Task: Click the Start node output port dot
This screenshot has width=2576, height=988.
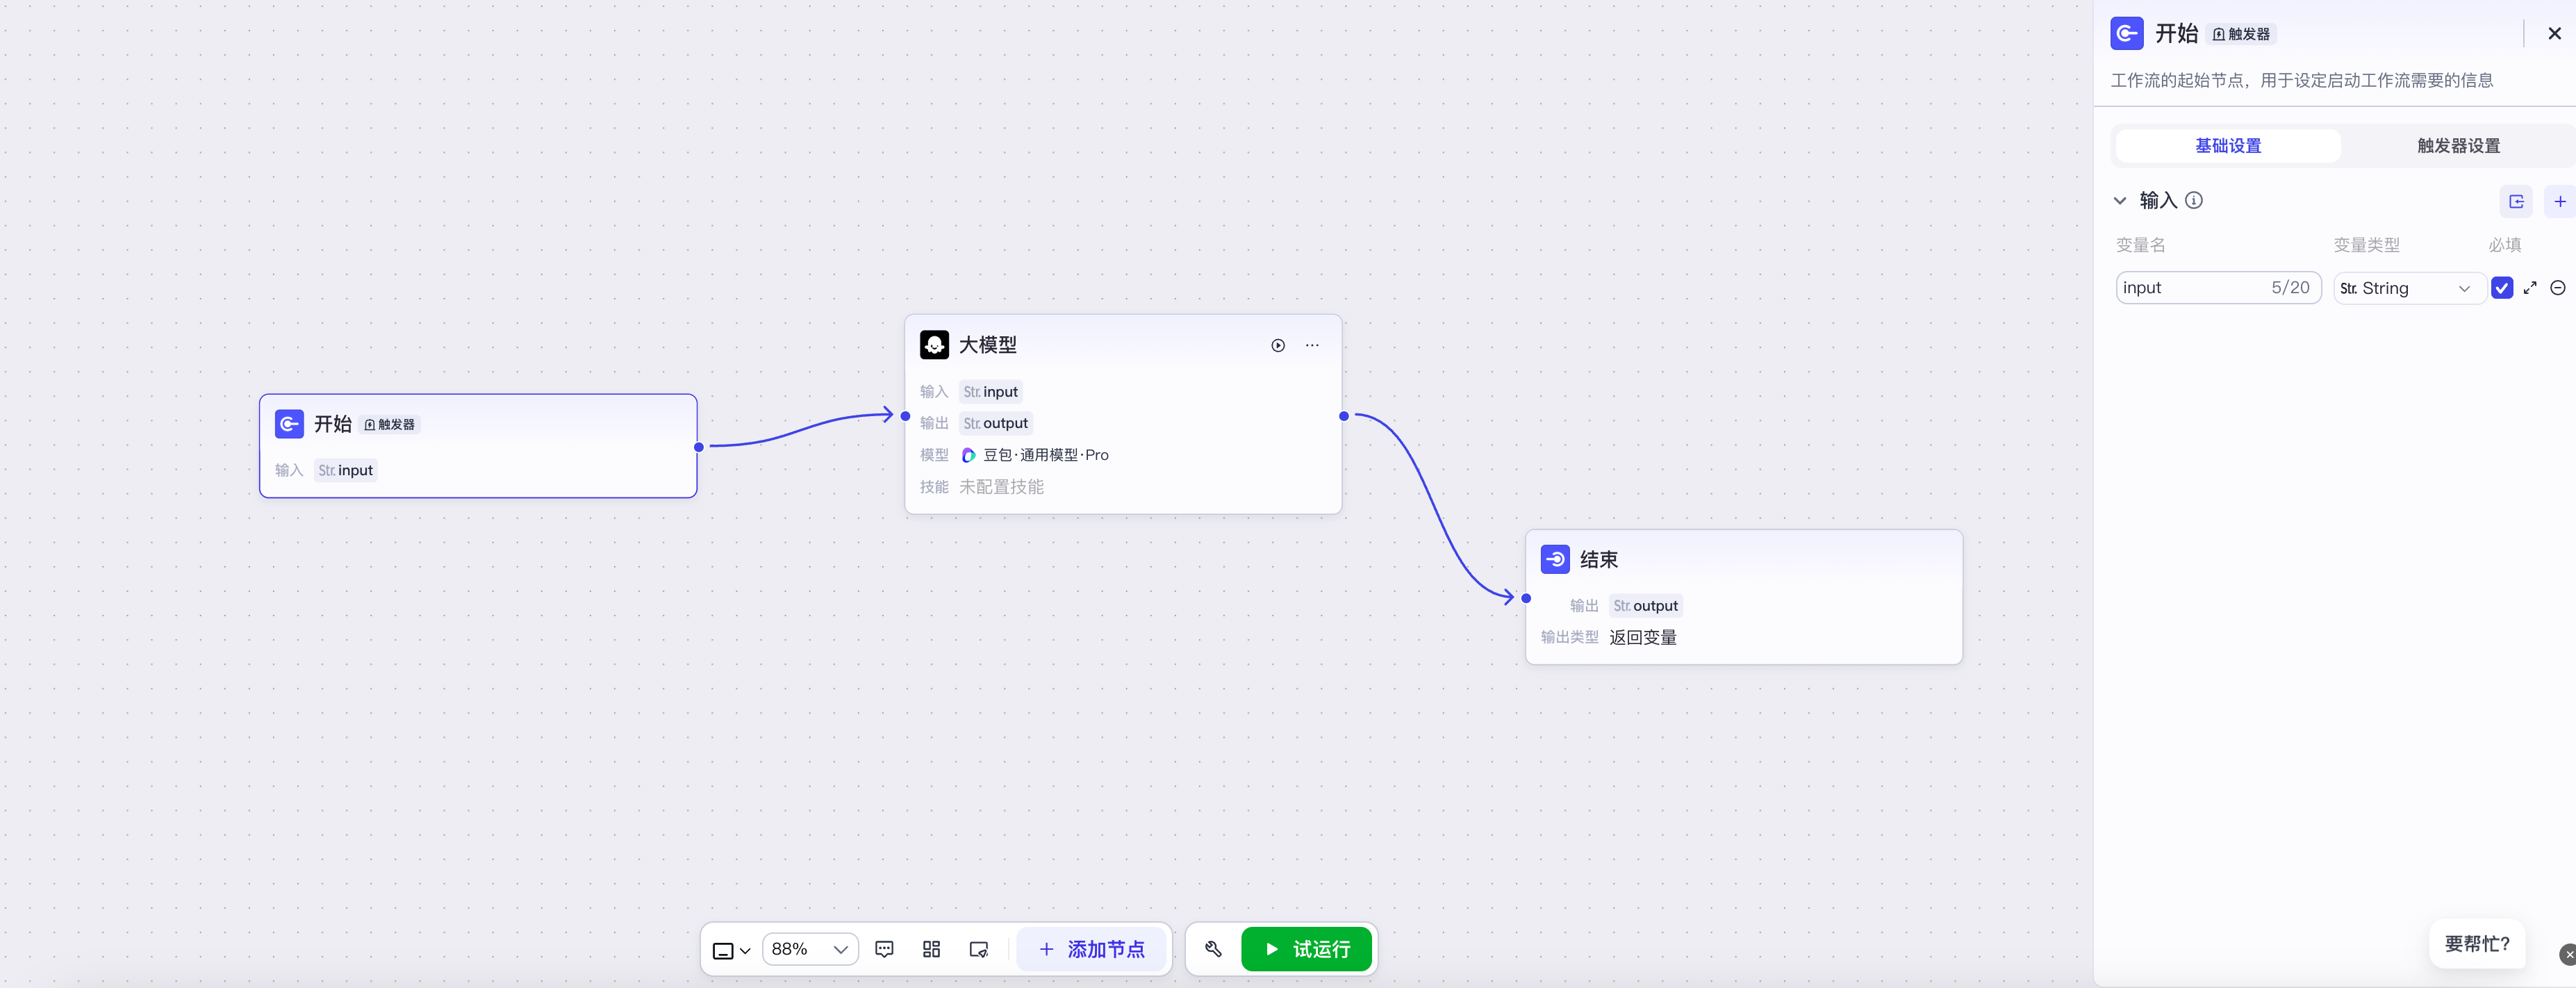Action: click(699, 447)
